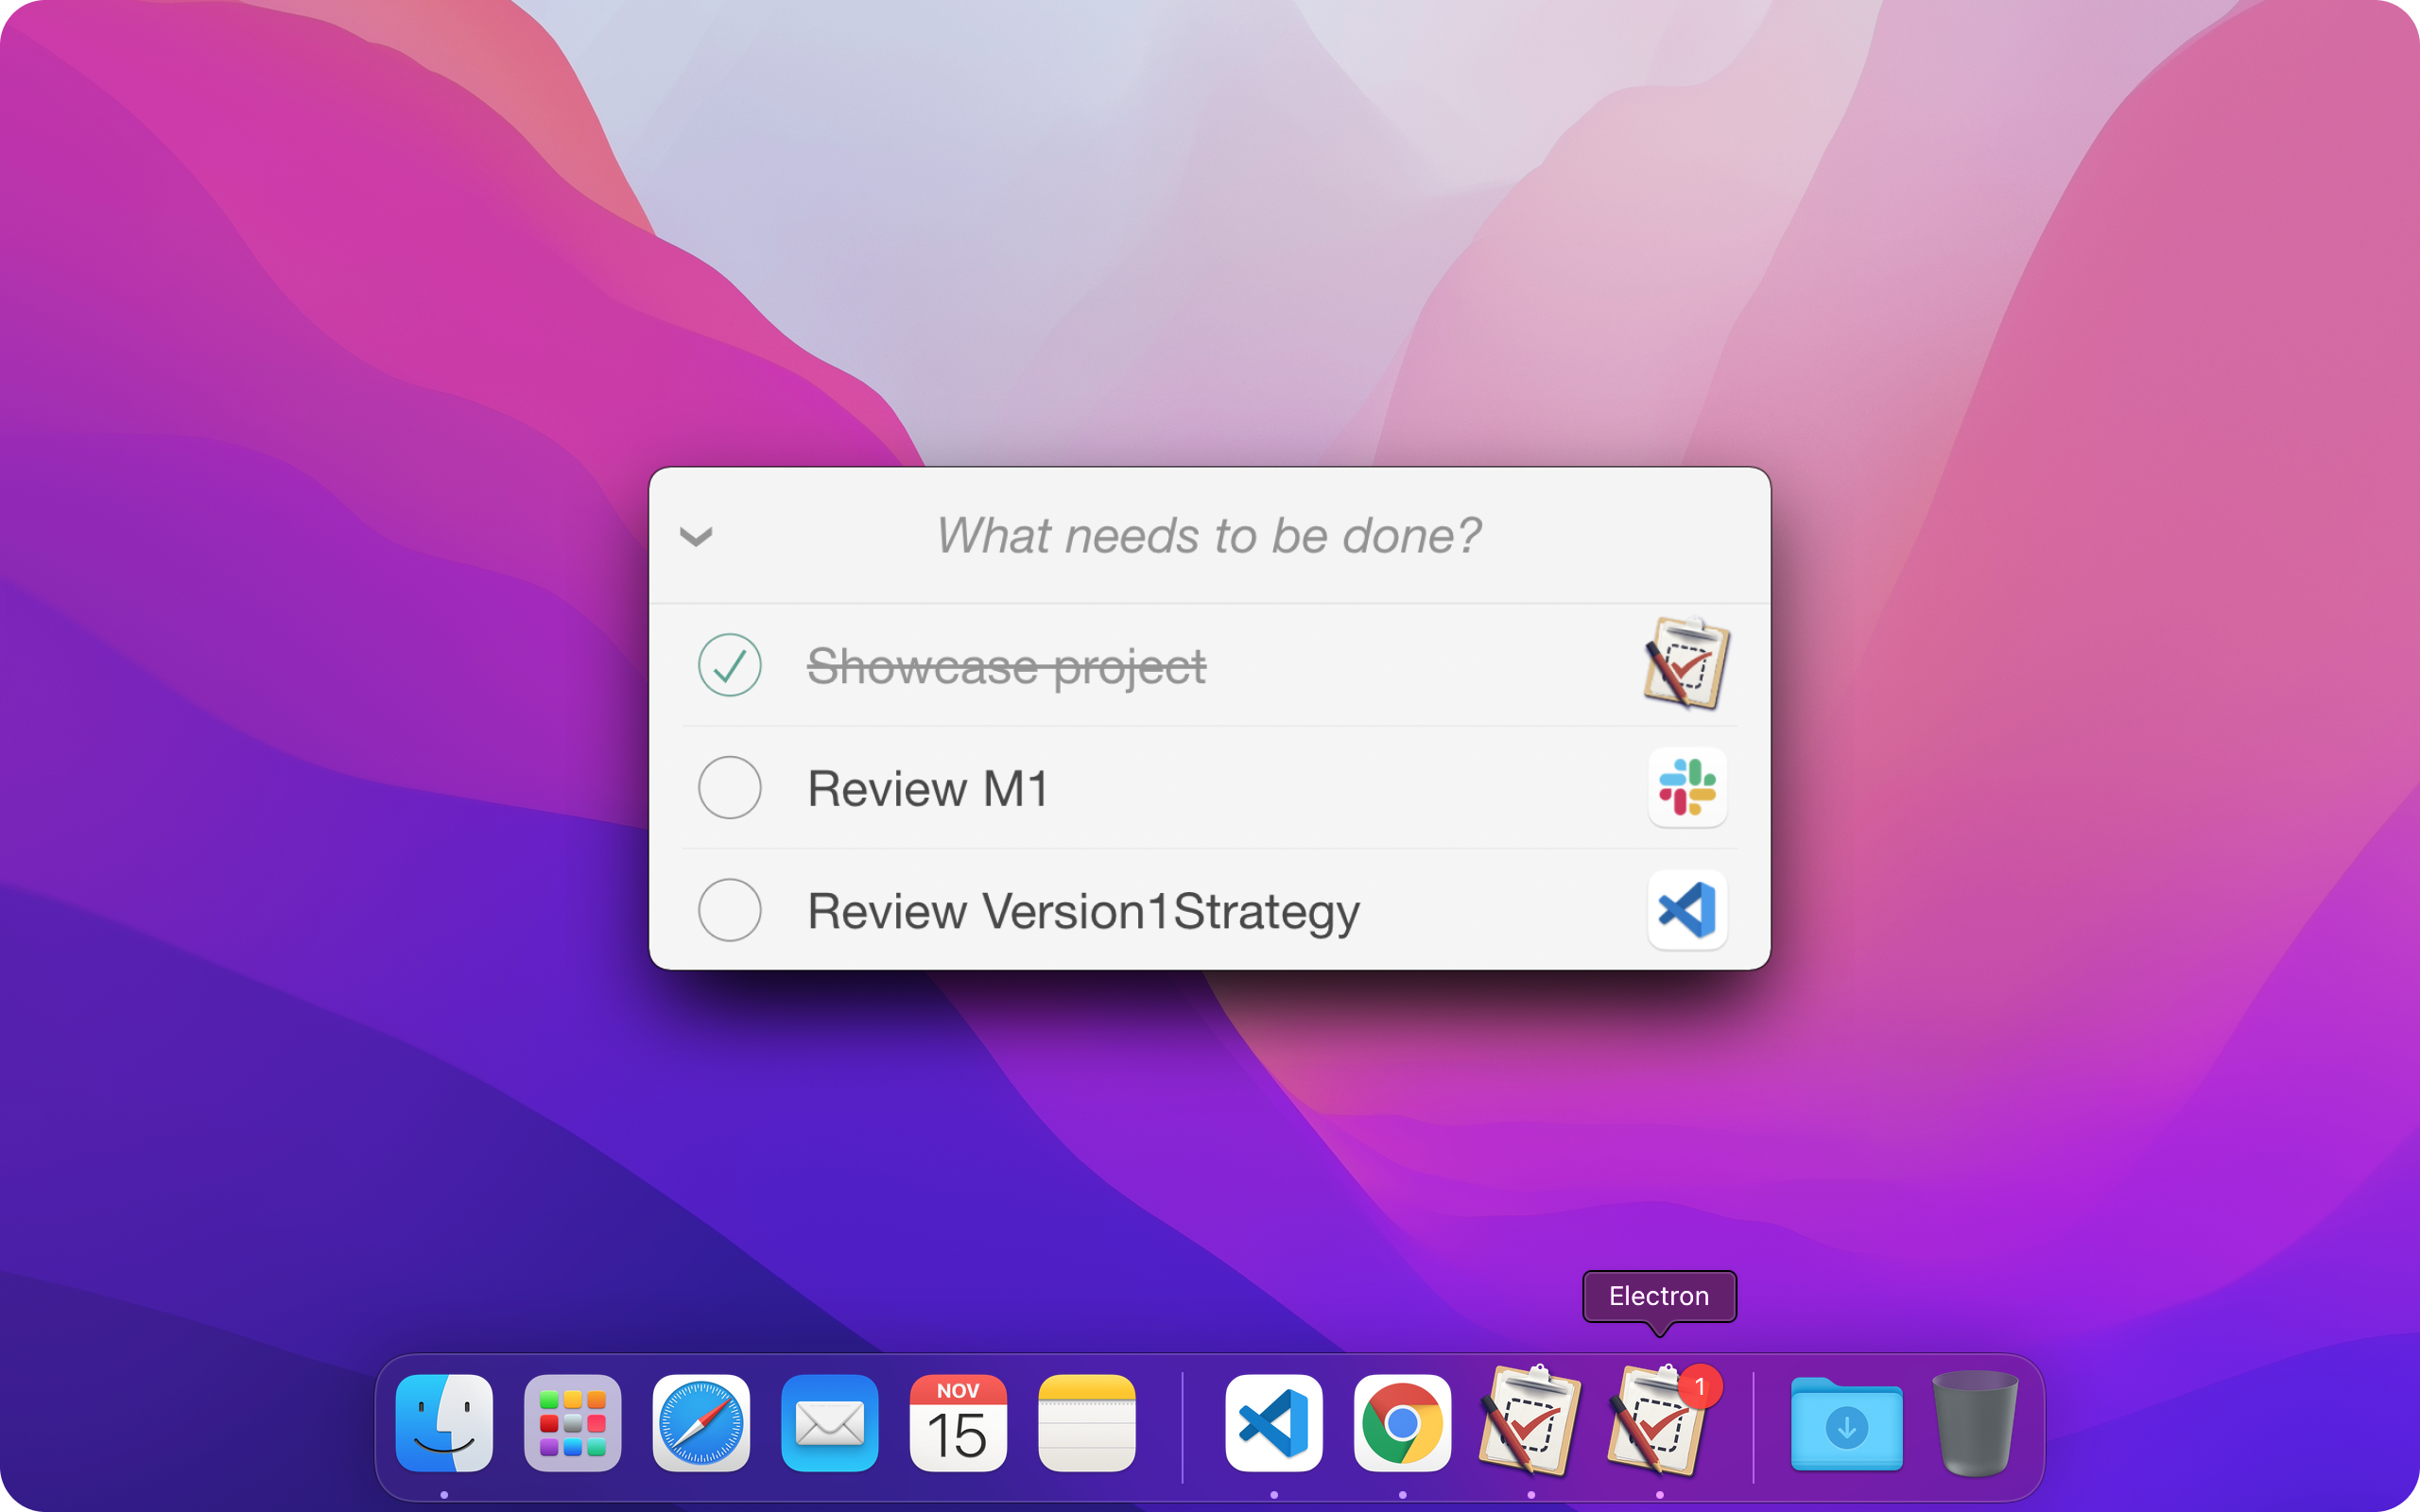2420x1512 pixels.
Task: Open Finder from the Dock
Action: tap(445, 1423)
